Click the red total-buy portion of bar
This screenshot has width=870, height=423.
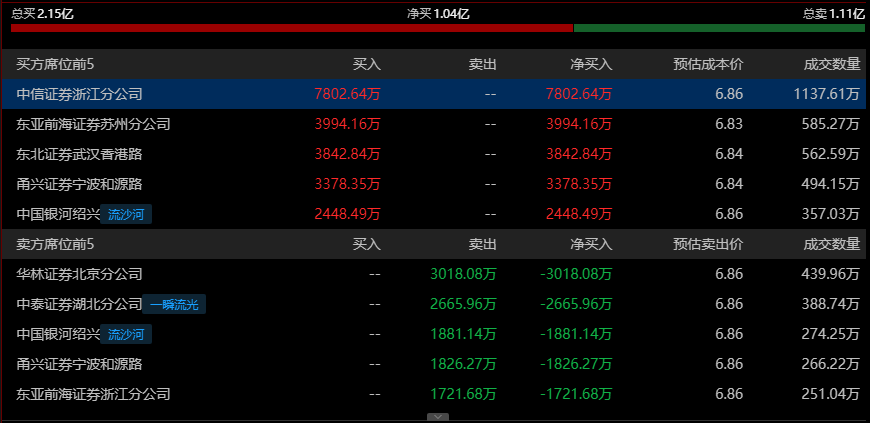click(x=292, y=28)
